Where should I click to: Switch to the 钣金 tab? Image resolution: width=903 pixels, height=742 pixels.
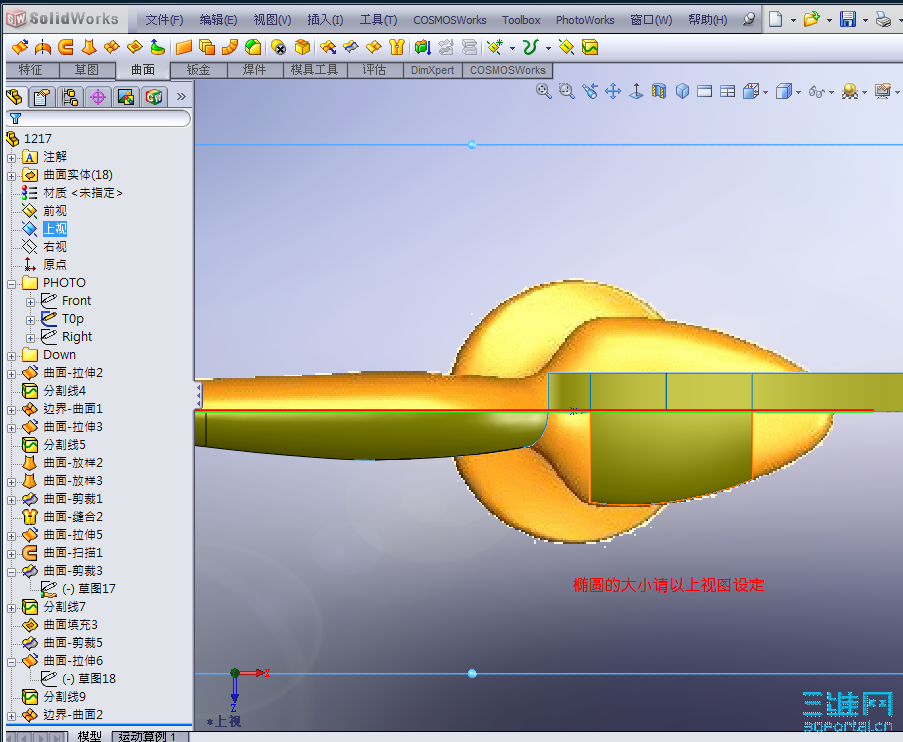point(199,70)
